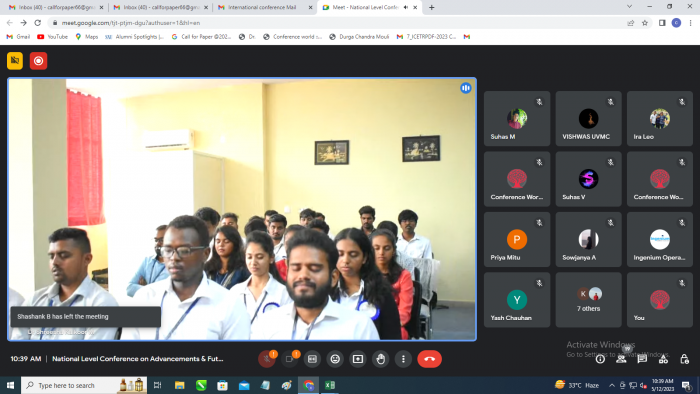This screenshot has width=700, height=394.
Task: Launch Excel from the Windows taskbar
Action: [330, 385]
